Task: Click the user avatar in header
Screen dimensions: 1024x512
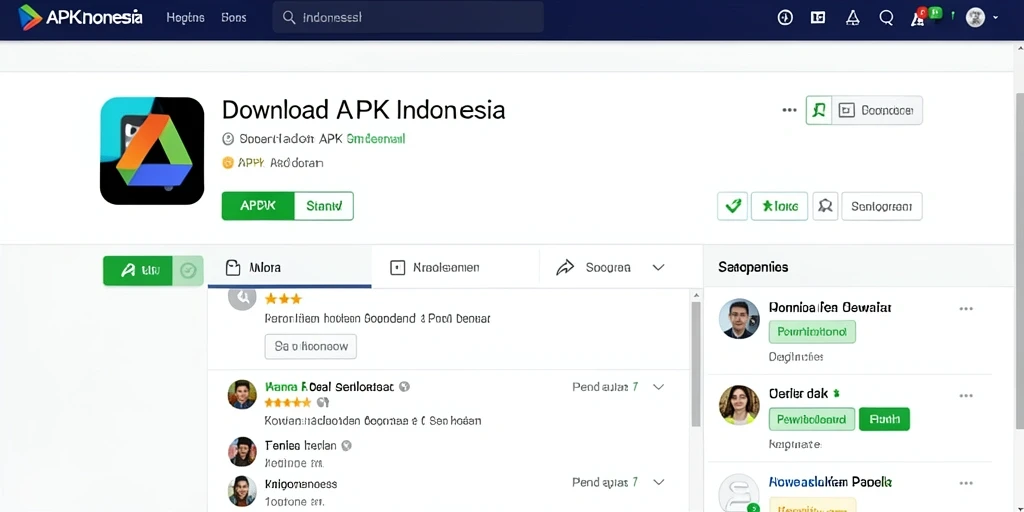Action: point(975,18)
